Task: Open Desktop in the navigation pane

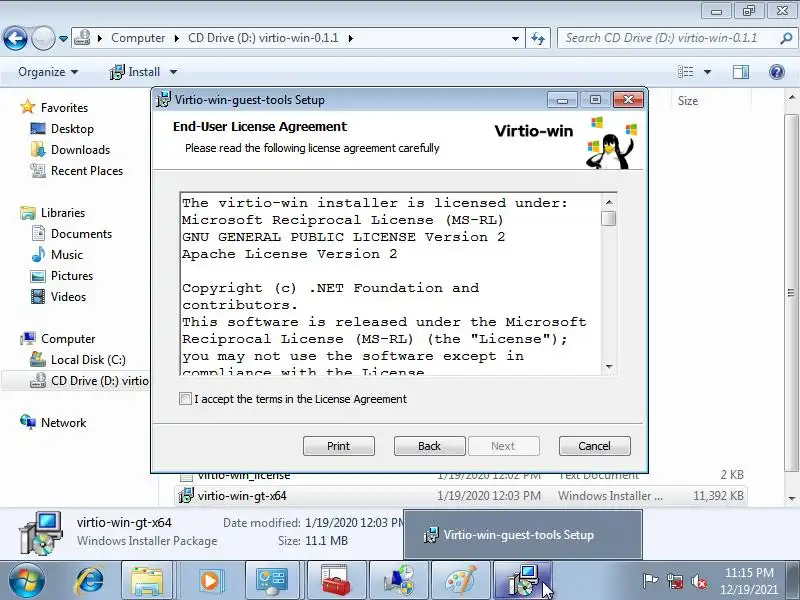Action: 72,129
